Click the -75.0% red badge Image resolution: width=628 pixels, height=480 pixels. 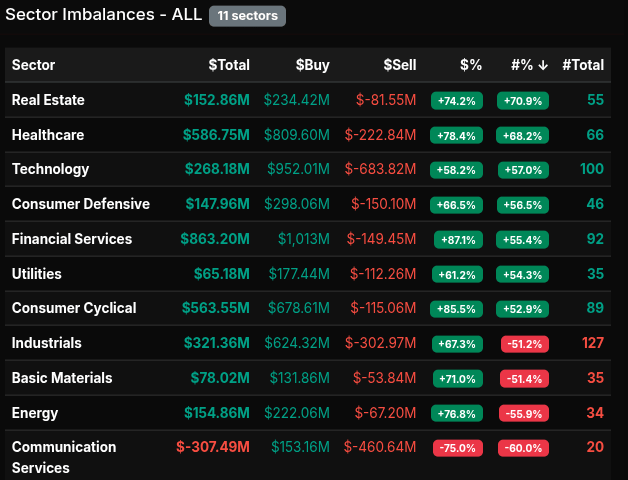click(457, 448)
